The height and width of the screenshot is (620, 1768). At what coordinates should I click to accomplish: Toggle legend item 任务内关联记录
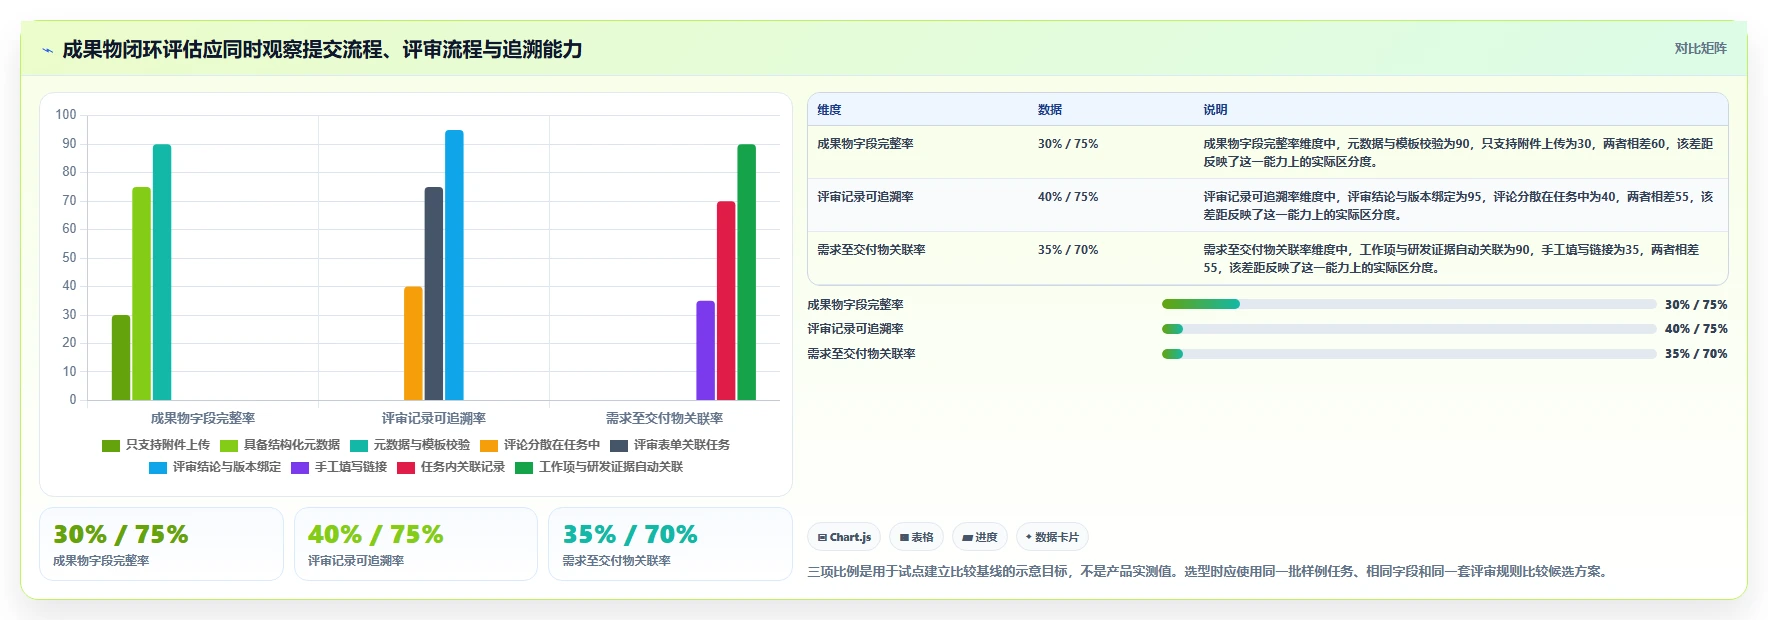coord(451,467)
